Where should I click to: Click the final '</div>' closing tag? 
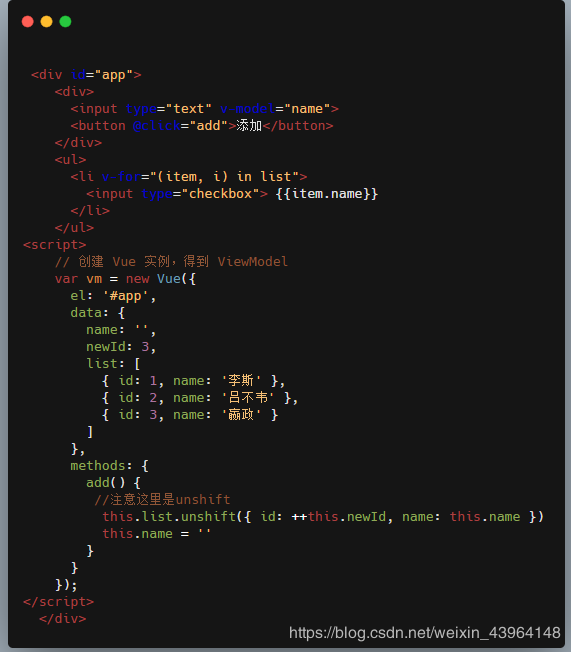coord(62,619)
